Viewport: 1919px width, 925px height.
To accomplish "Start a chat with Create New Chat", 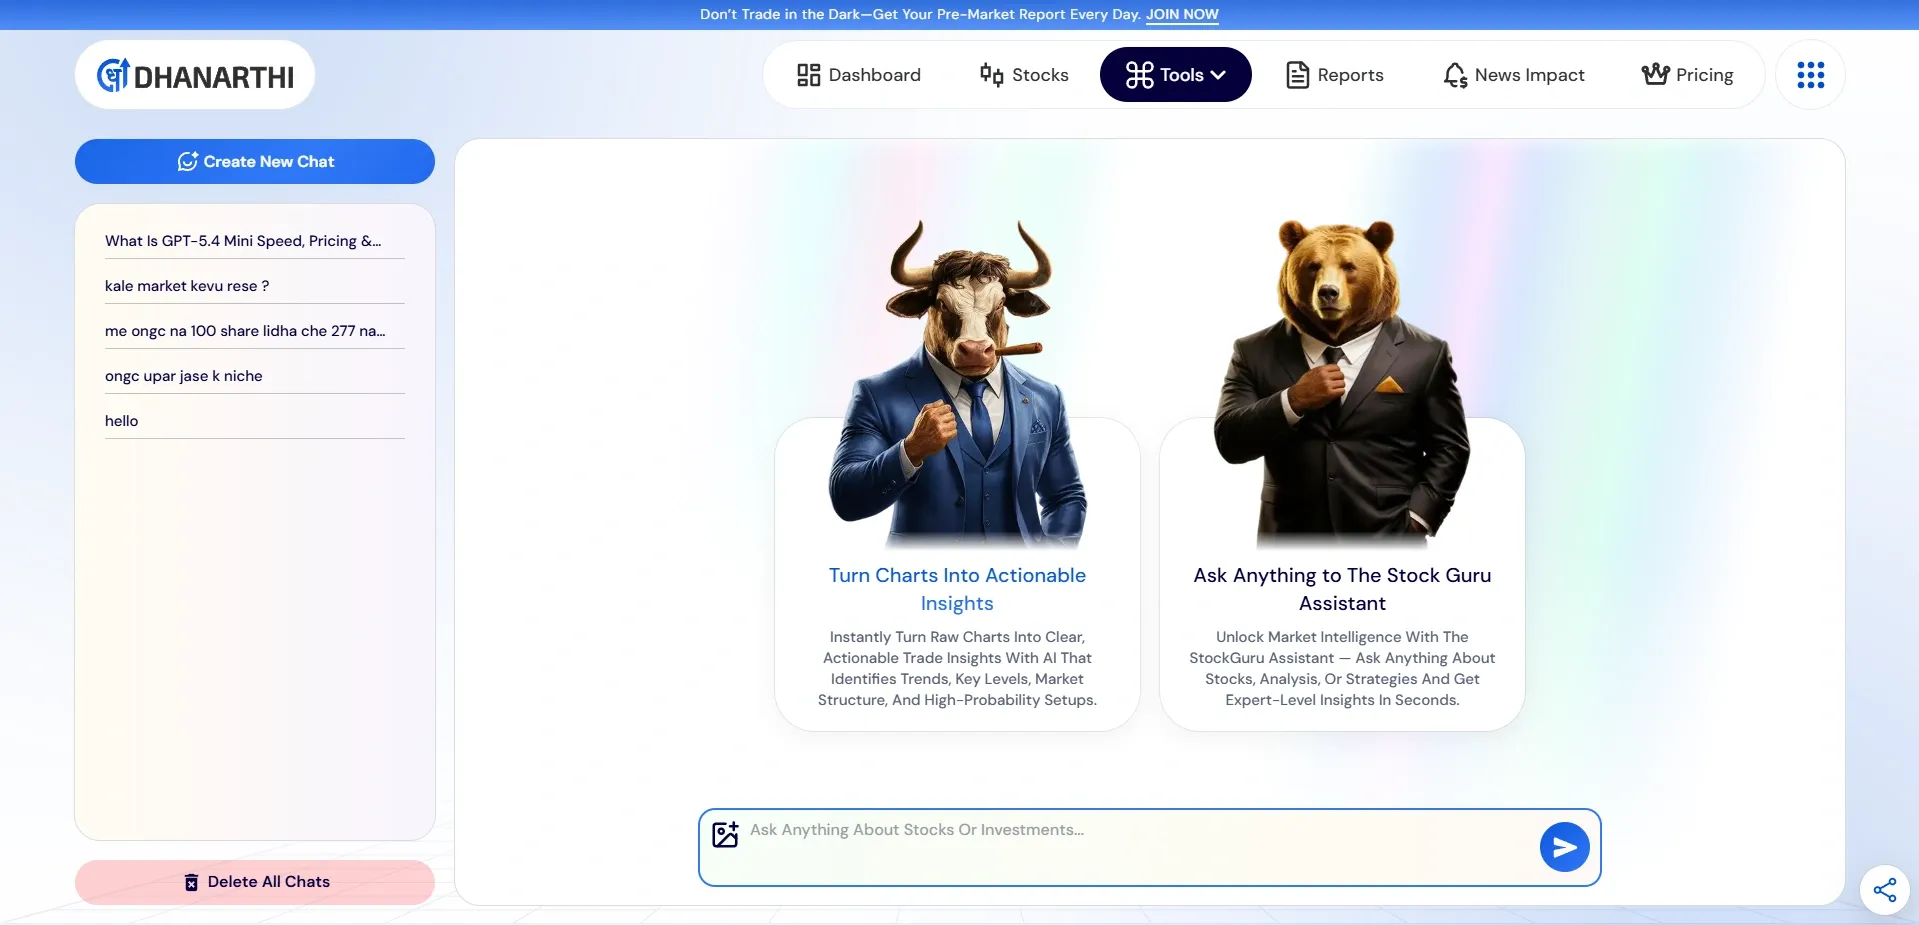I will tap(255, 162).
